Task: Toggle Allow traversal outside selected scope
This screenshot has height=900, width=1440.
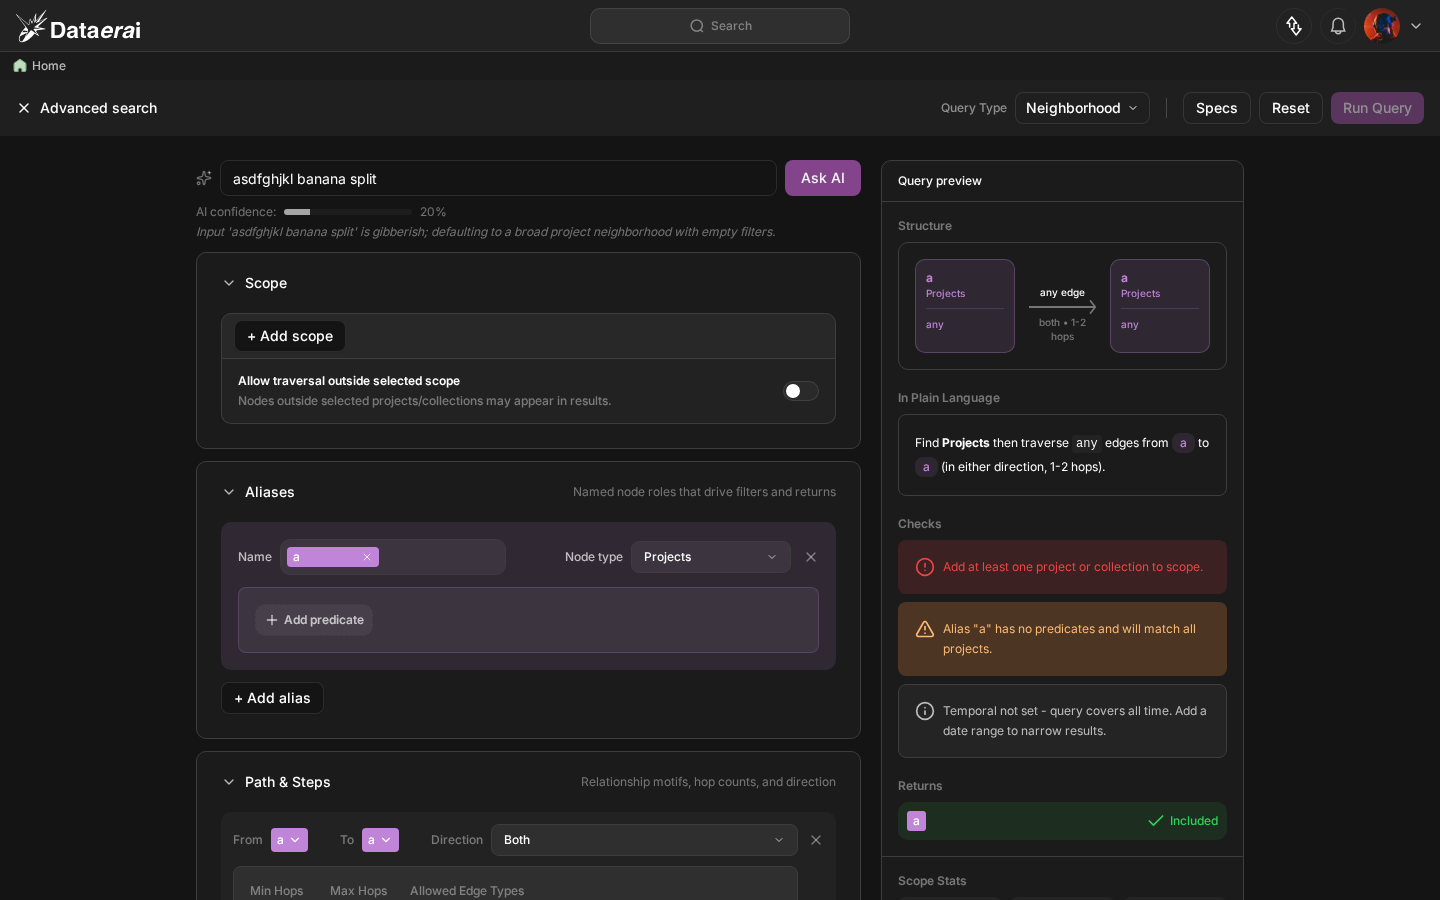Action: coord(801,391)
